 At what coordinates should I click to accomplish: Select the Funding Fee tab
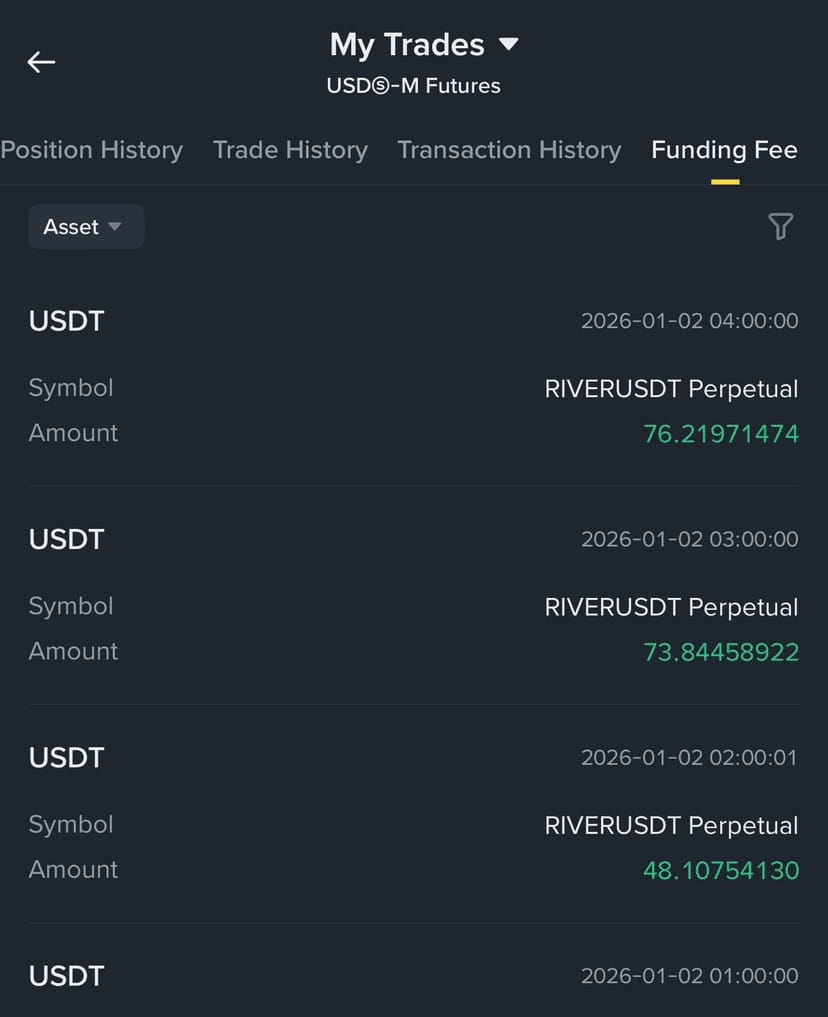click(x=724, y=150)
